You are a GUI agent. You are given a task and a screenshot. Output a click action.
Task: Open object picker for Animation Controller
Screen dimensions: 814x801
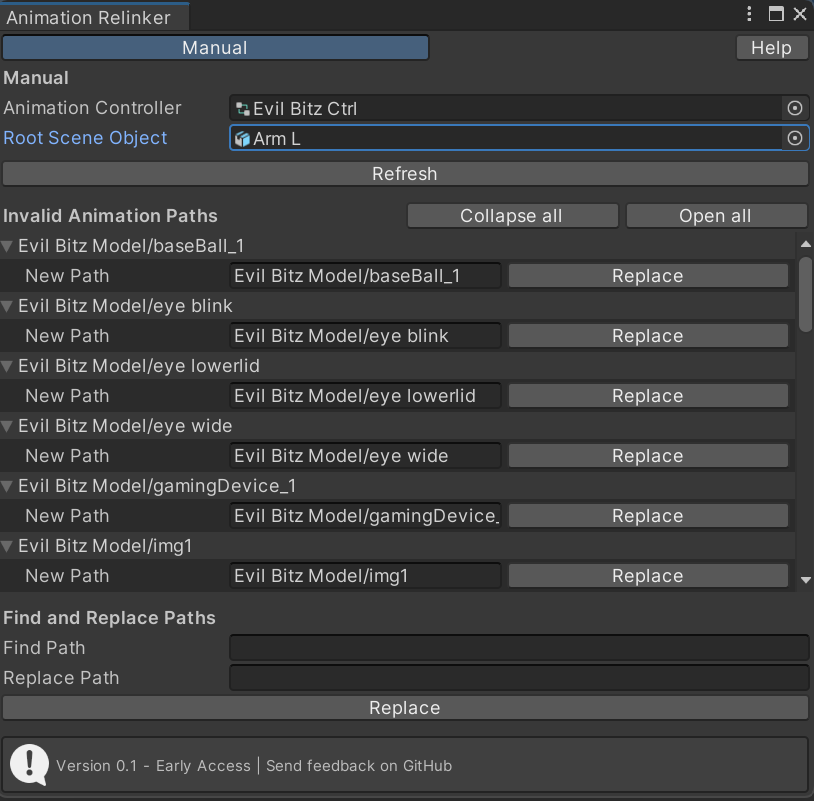click(x=795, y=108)
